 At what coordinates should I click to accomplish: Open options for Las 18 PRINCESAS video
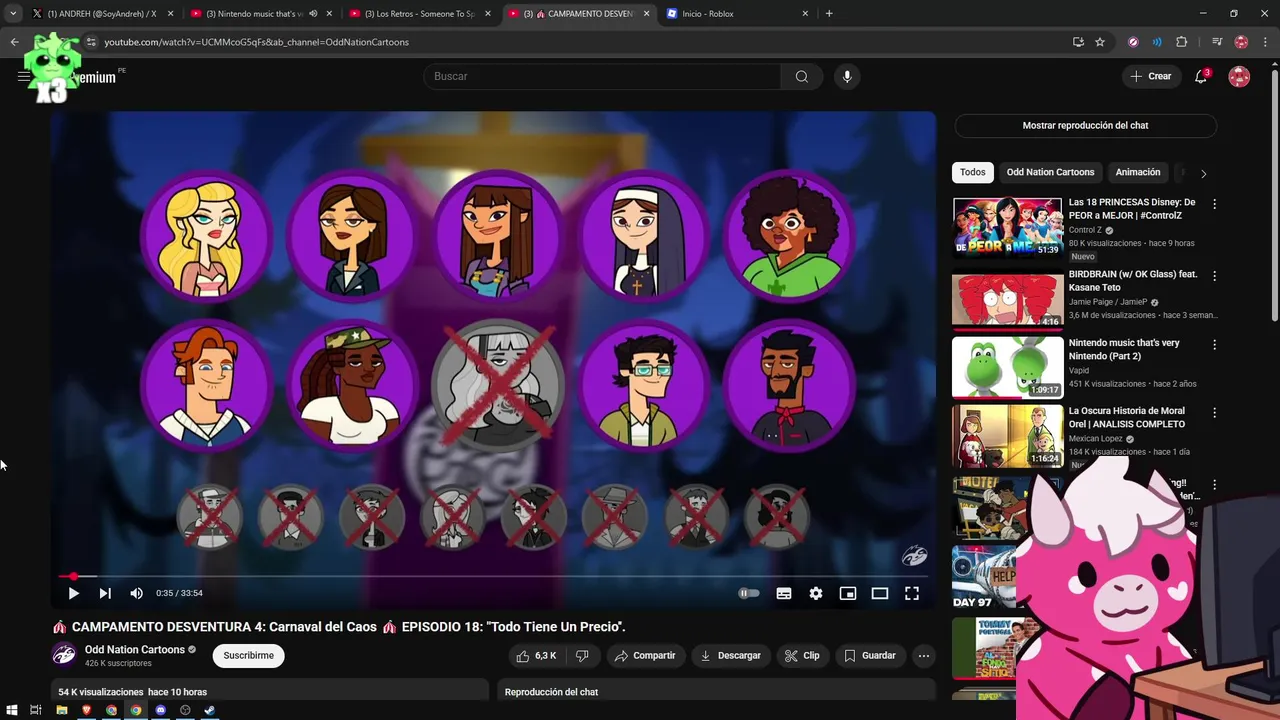coord(1215,204)
